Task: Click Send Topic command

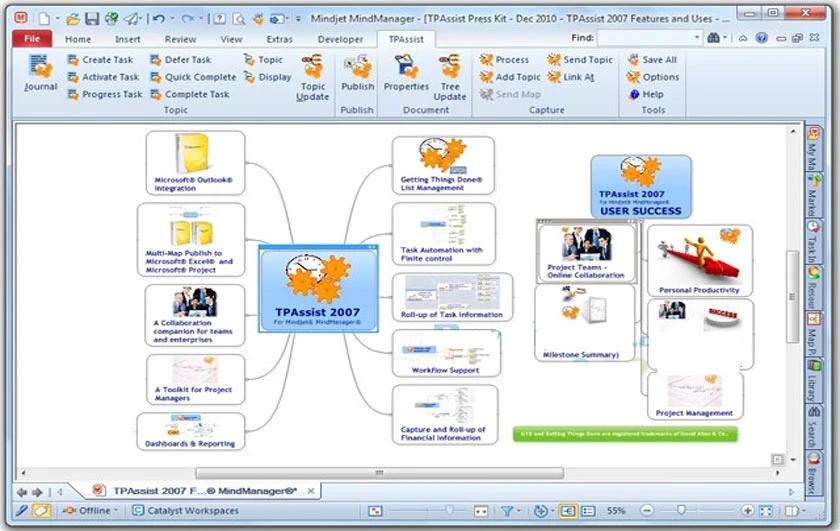Action: (580, 59)
